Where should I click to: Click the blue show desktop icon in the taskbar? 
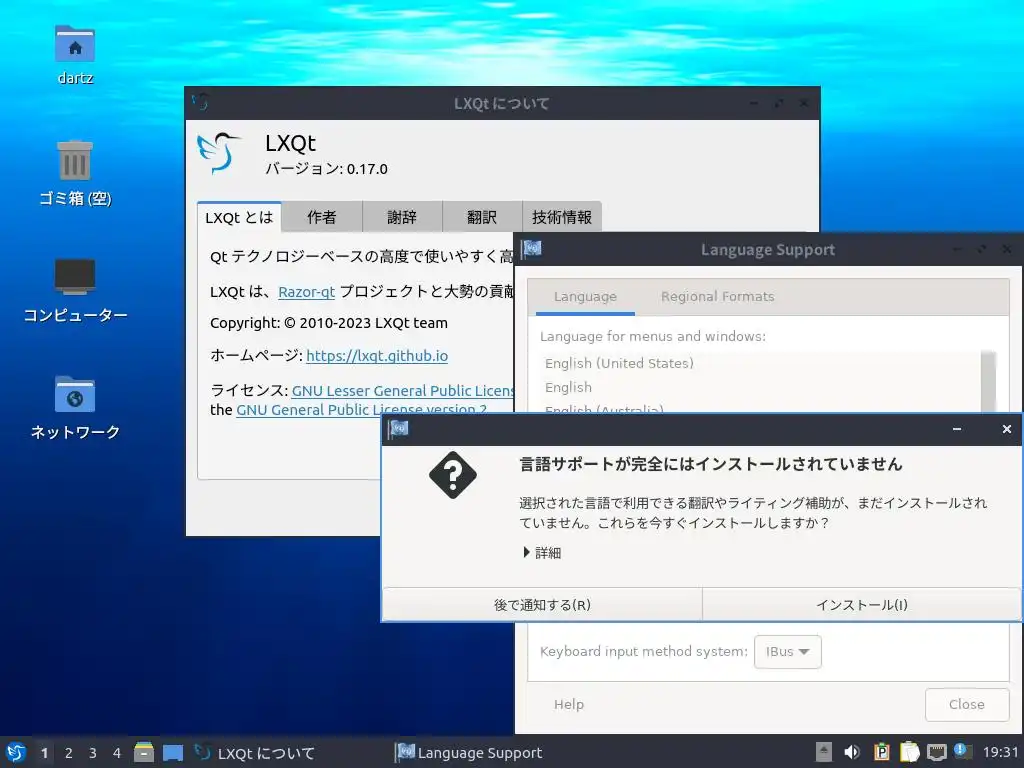click(x=173, y=753)
